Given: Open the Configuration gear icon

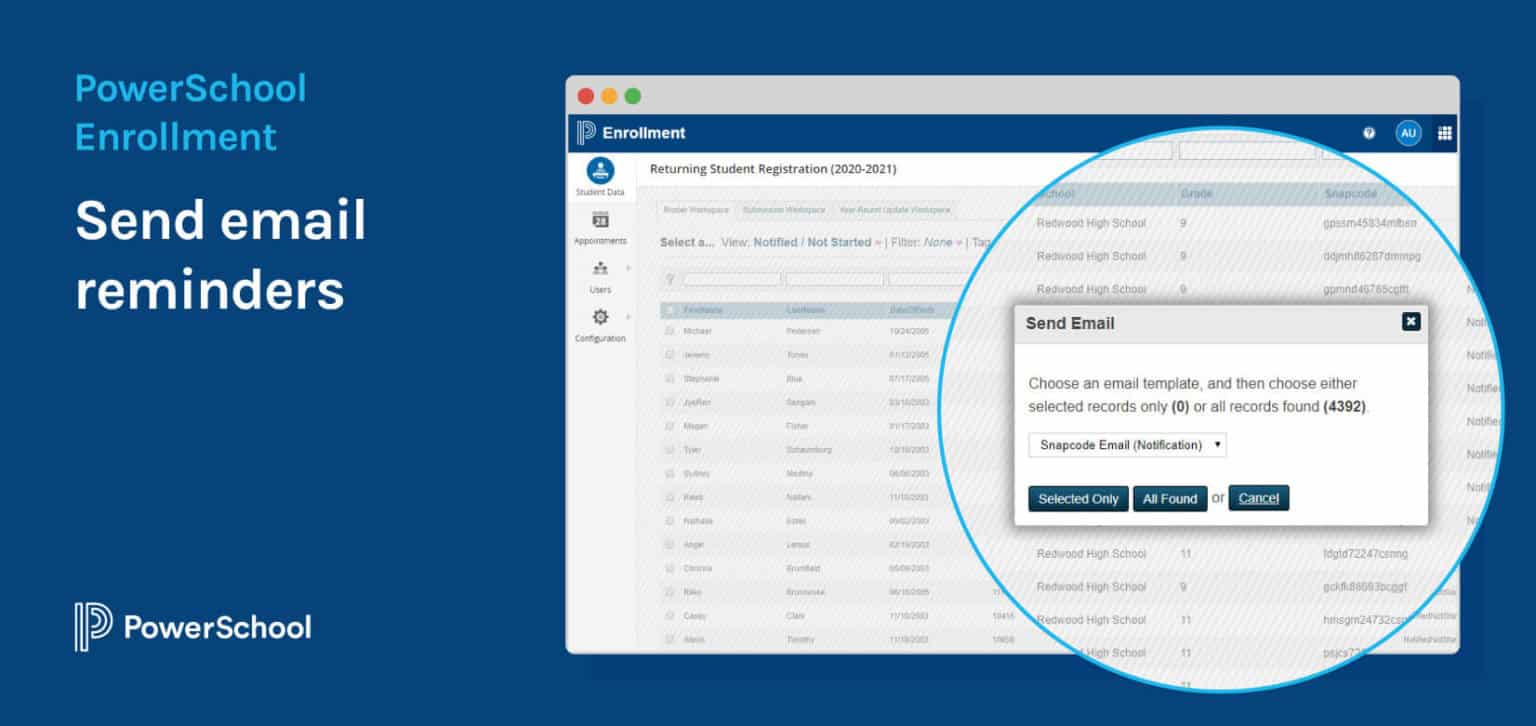Looking at the screenshot, I should coord(599,317).
